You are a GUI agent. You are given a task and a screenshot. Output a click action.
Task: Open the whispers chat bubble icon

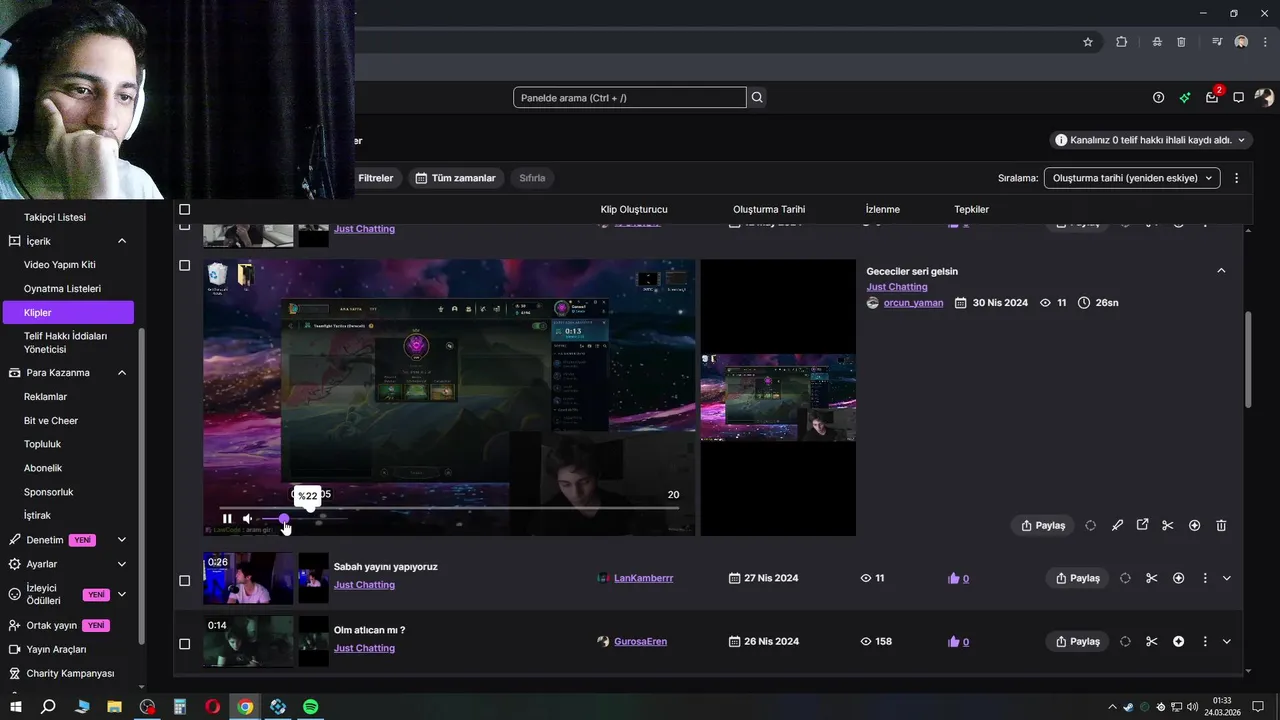[x=1238, y=97]
